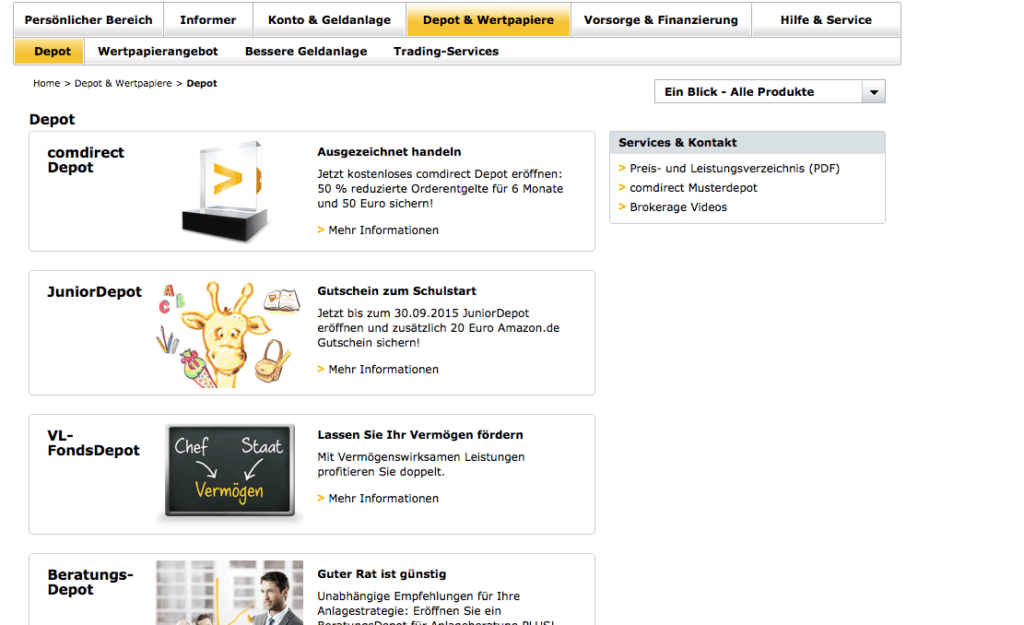Click Depot & Wertpapiere breadcrumb link
Viewport: 1024px width, 625px height.
coord(123,84)
